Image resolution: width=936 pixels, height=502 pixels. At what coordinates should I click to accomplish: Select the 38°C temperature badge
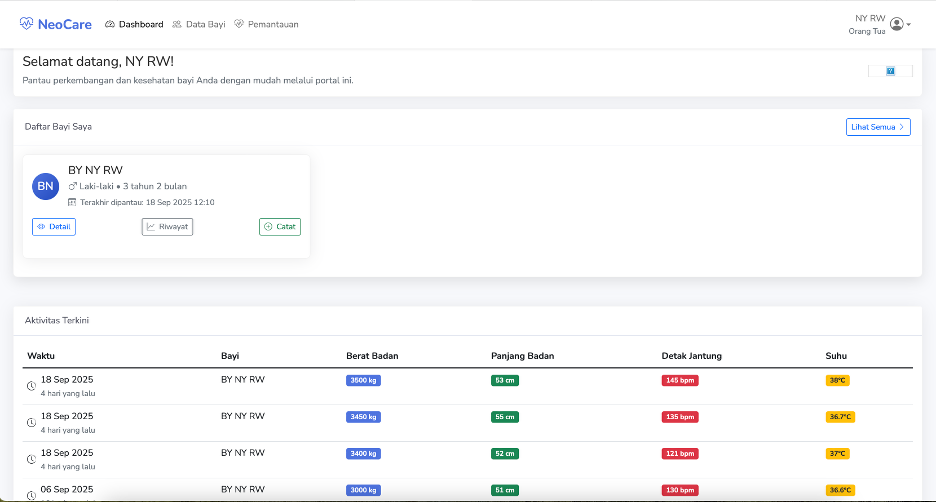[x=837, y=380]
